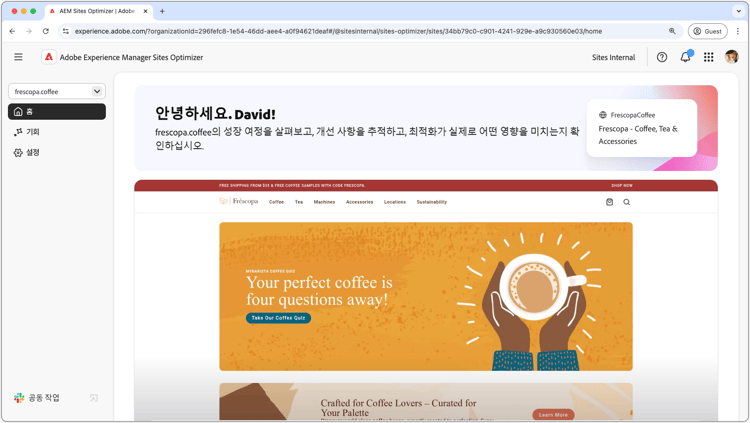This screenshot has height=423, width=750.
Task: Click Crafted for Coffee Lovers headline
Action: pos(398,408)
